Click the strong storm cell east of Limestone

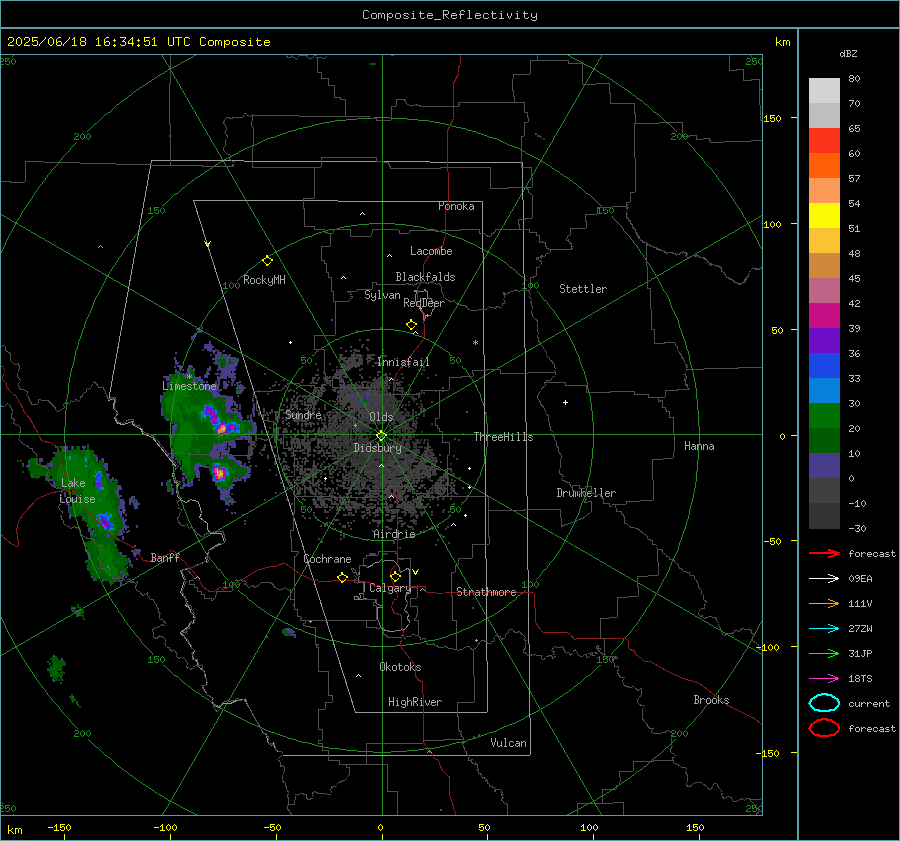click(x=222, y=428)
